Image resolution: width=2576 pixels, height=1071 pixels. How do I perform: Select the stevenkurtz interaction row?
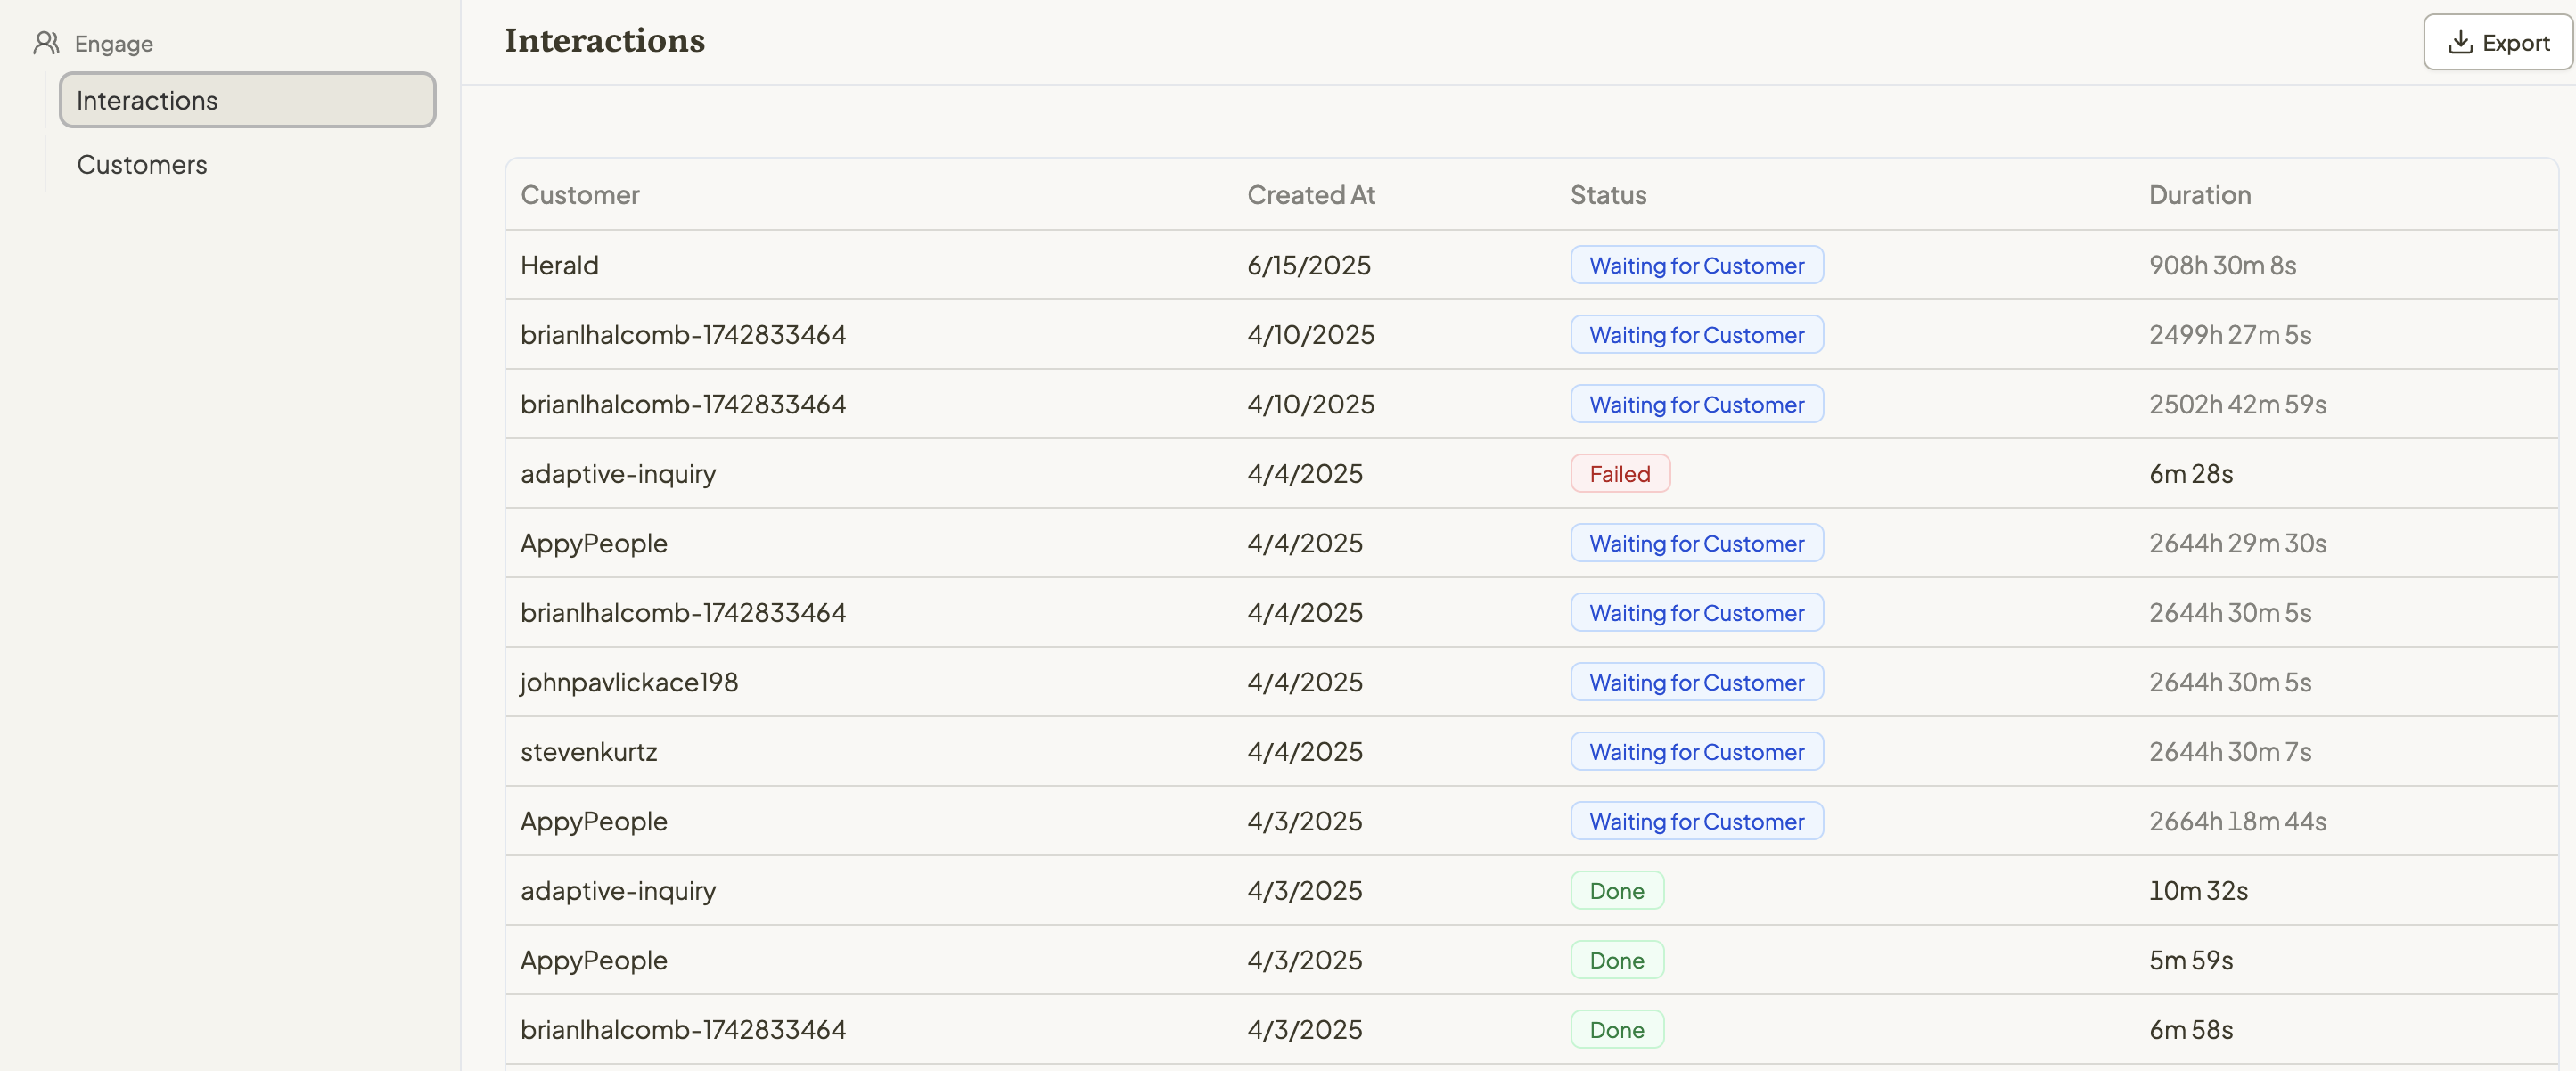click(589, 751)
